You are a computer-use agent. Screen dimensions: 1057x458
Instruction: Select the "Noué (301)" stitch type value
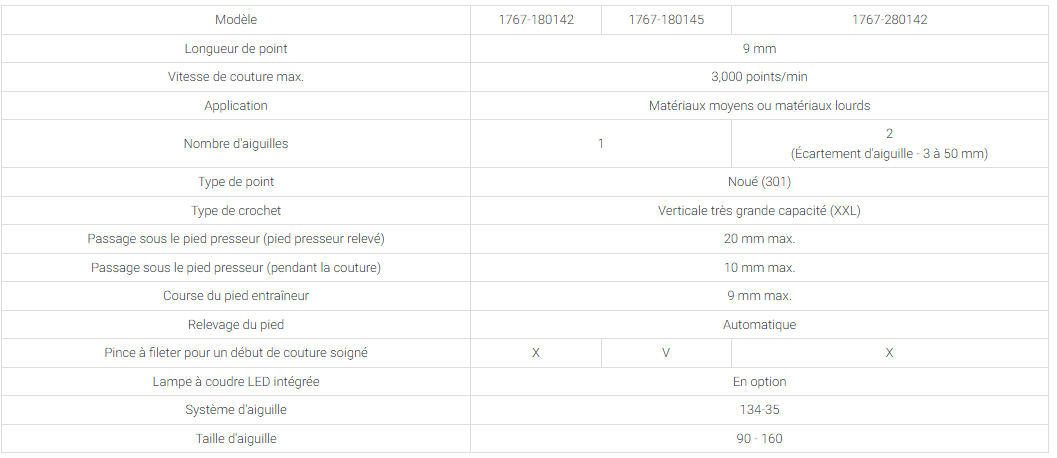point(759,182)
